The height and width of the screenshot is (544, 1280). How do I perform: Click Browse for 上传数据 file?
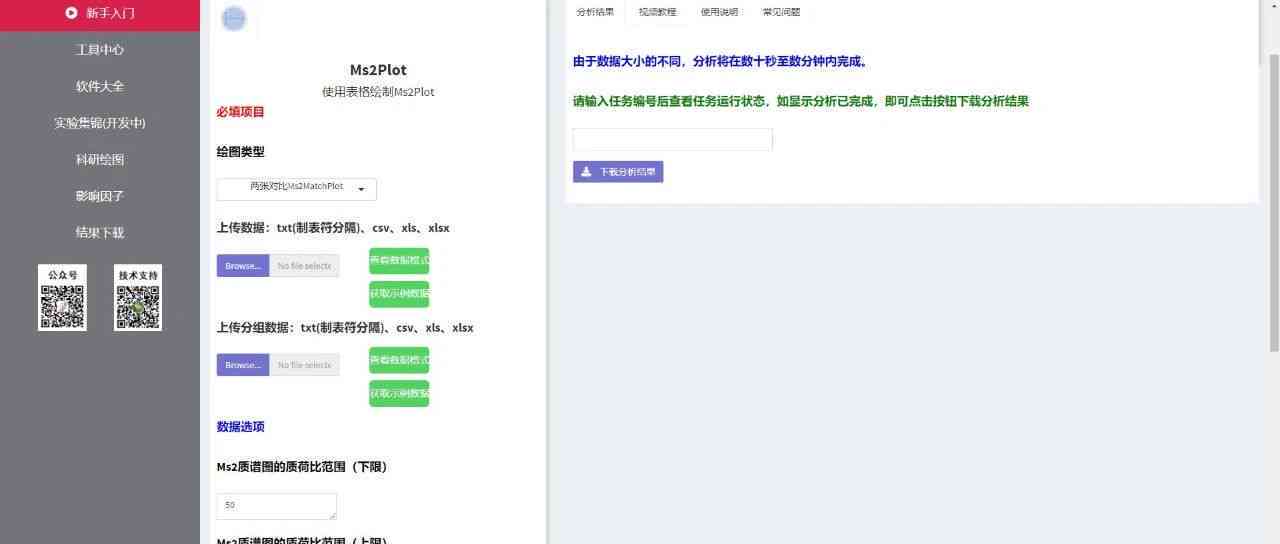point(243,266)
